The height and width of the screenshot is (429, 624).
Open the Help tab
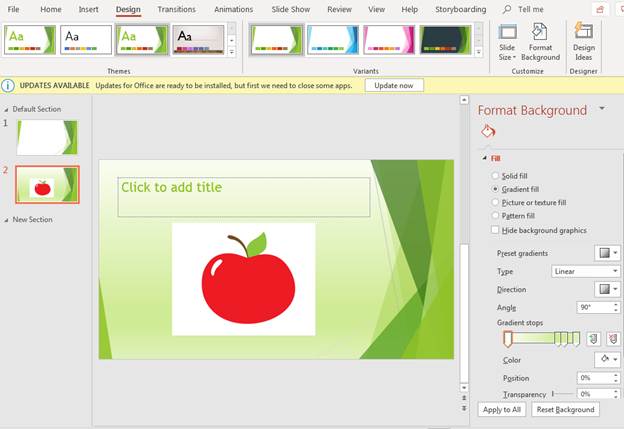(x=410, y=9)
